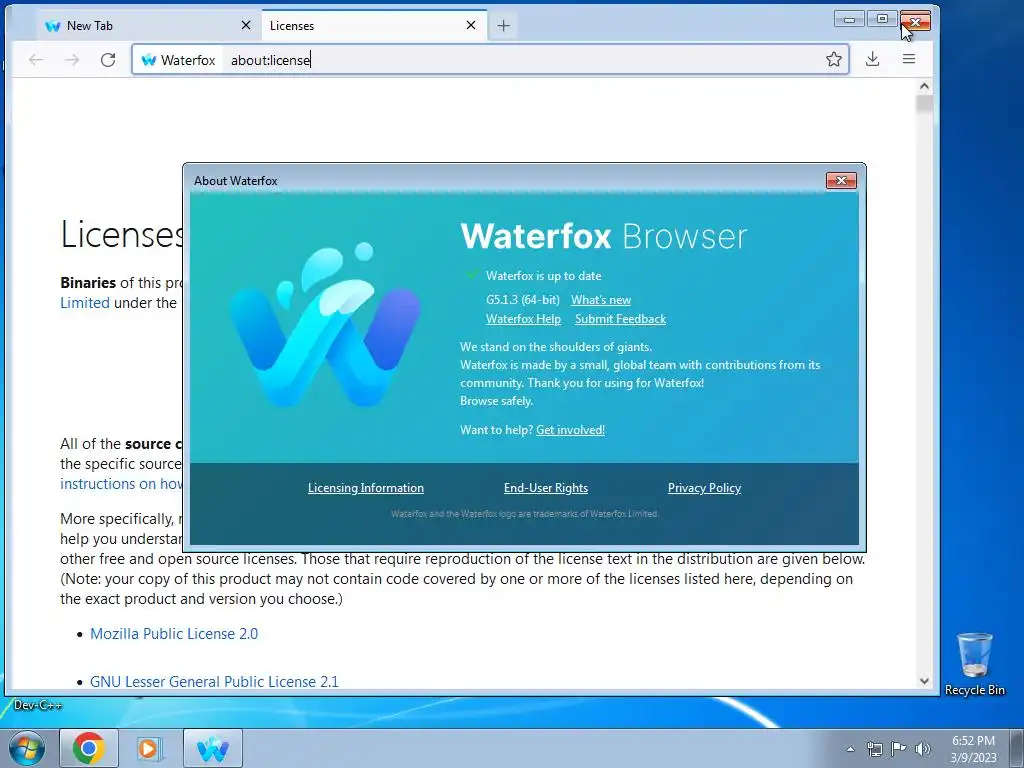
Task: Follow the Get involved! link
Action: coord(570,430)
